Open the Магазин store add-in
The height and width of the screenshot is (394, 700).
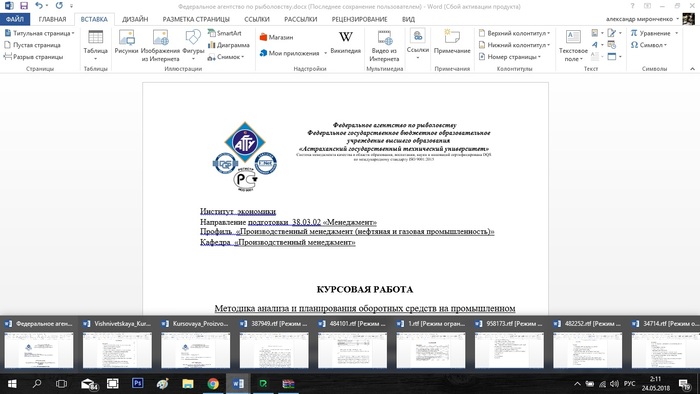click(x=276, y=37)
